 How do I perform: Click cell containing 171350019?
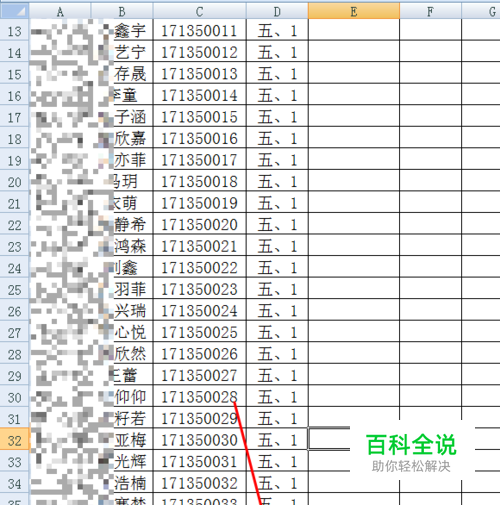tap(199, 203)
